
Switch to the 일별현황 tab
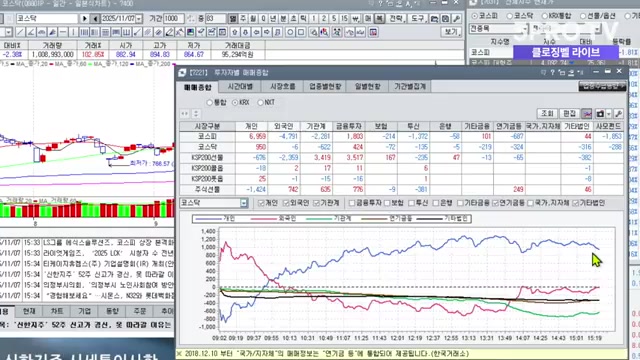coord(367,87)
